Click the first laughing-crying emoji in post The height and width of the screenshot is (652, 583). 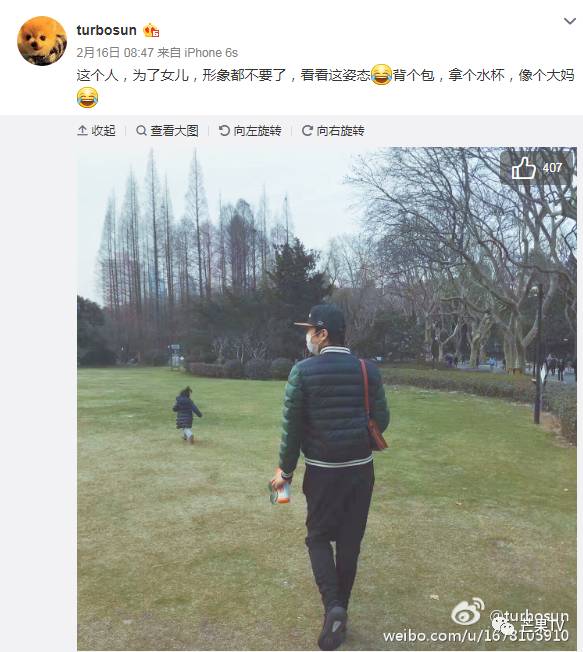click(x=381, y=75)
